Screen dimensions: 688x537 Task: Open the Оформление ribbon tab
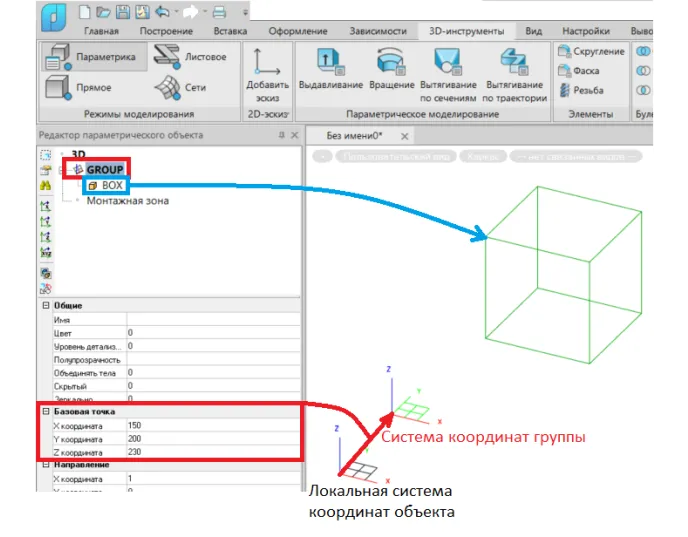point(298,31)
